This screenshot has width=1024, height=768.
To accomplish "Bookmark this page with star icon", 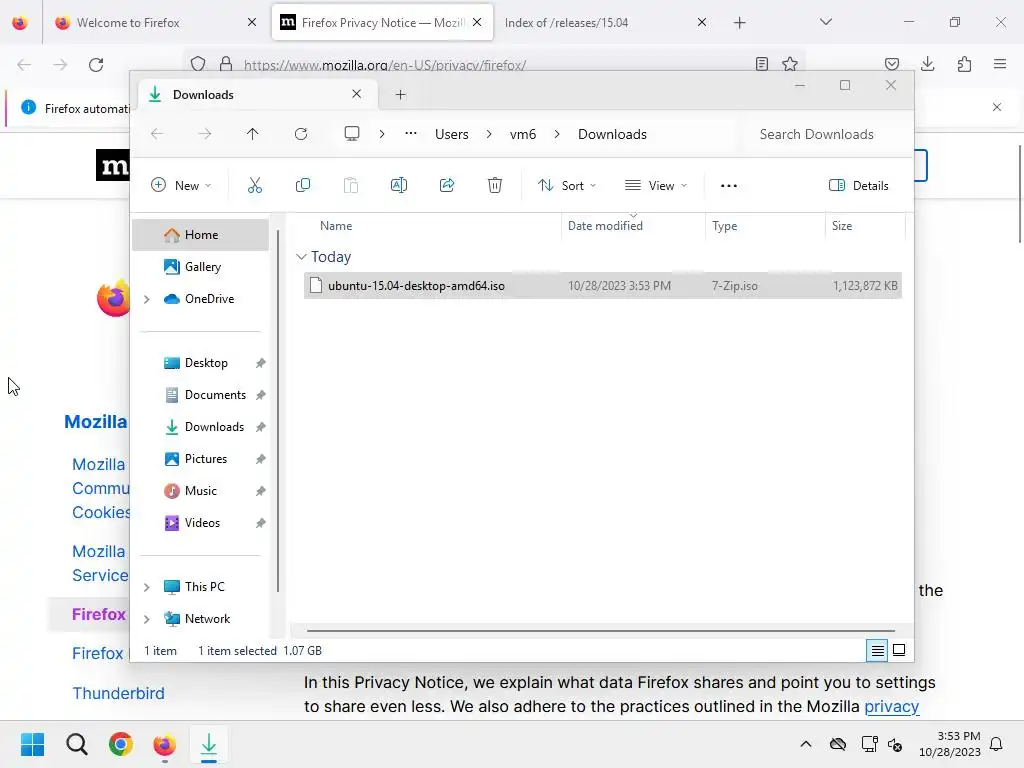I will click(x=790, y=64).
